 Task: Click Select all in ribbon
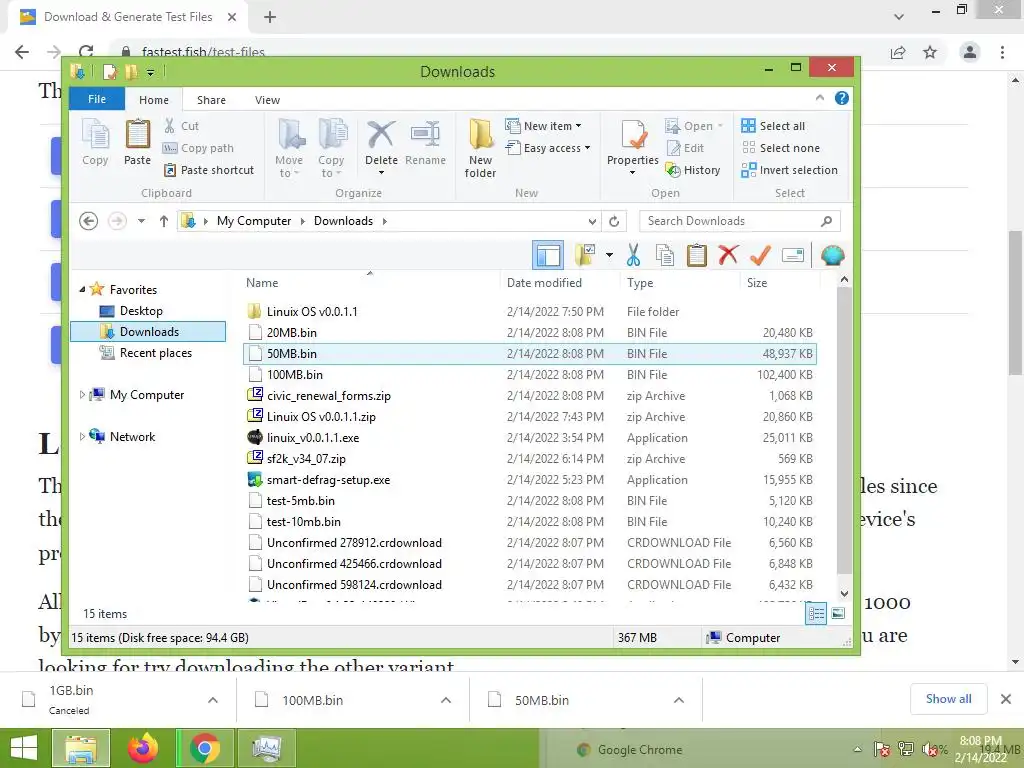[773, 126]
